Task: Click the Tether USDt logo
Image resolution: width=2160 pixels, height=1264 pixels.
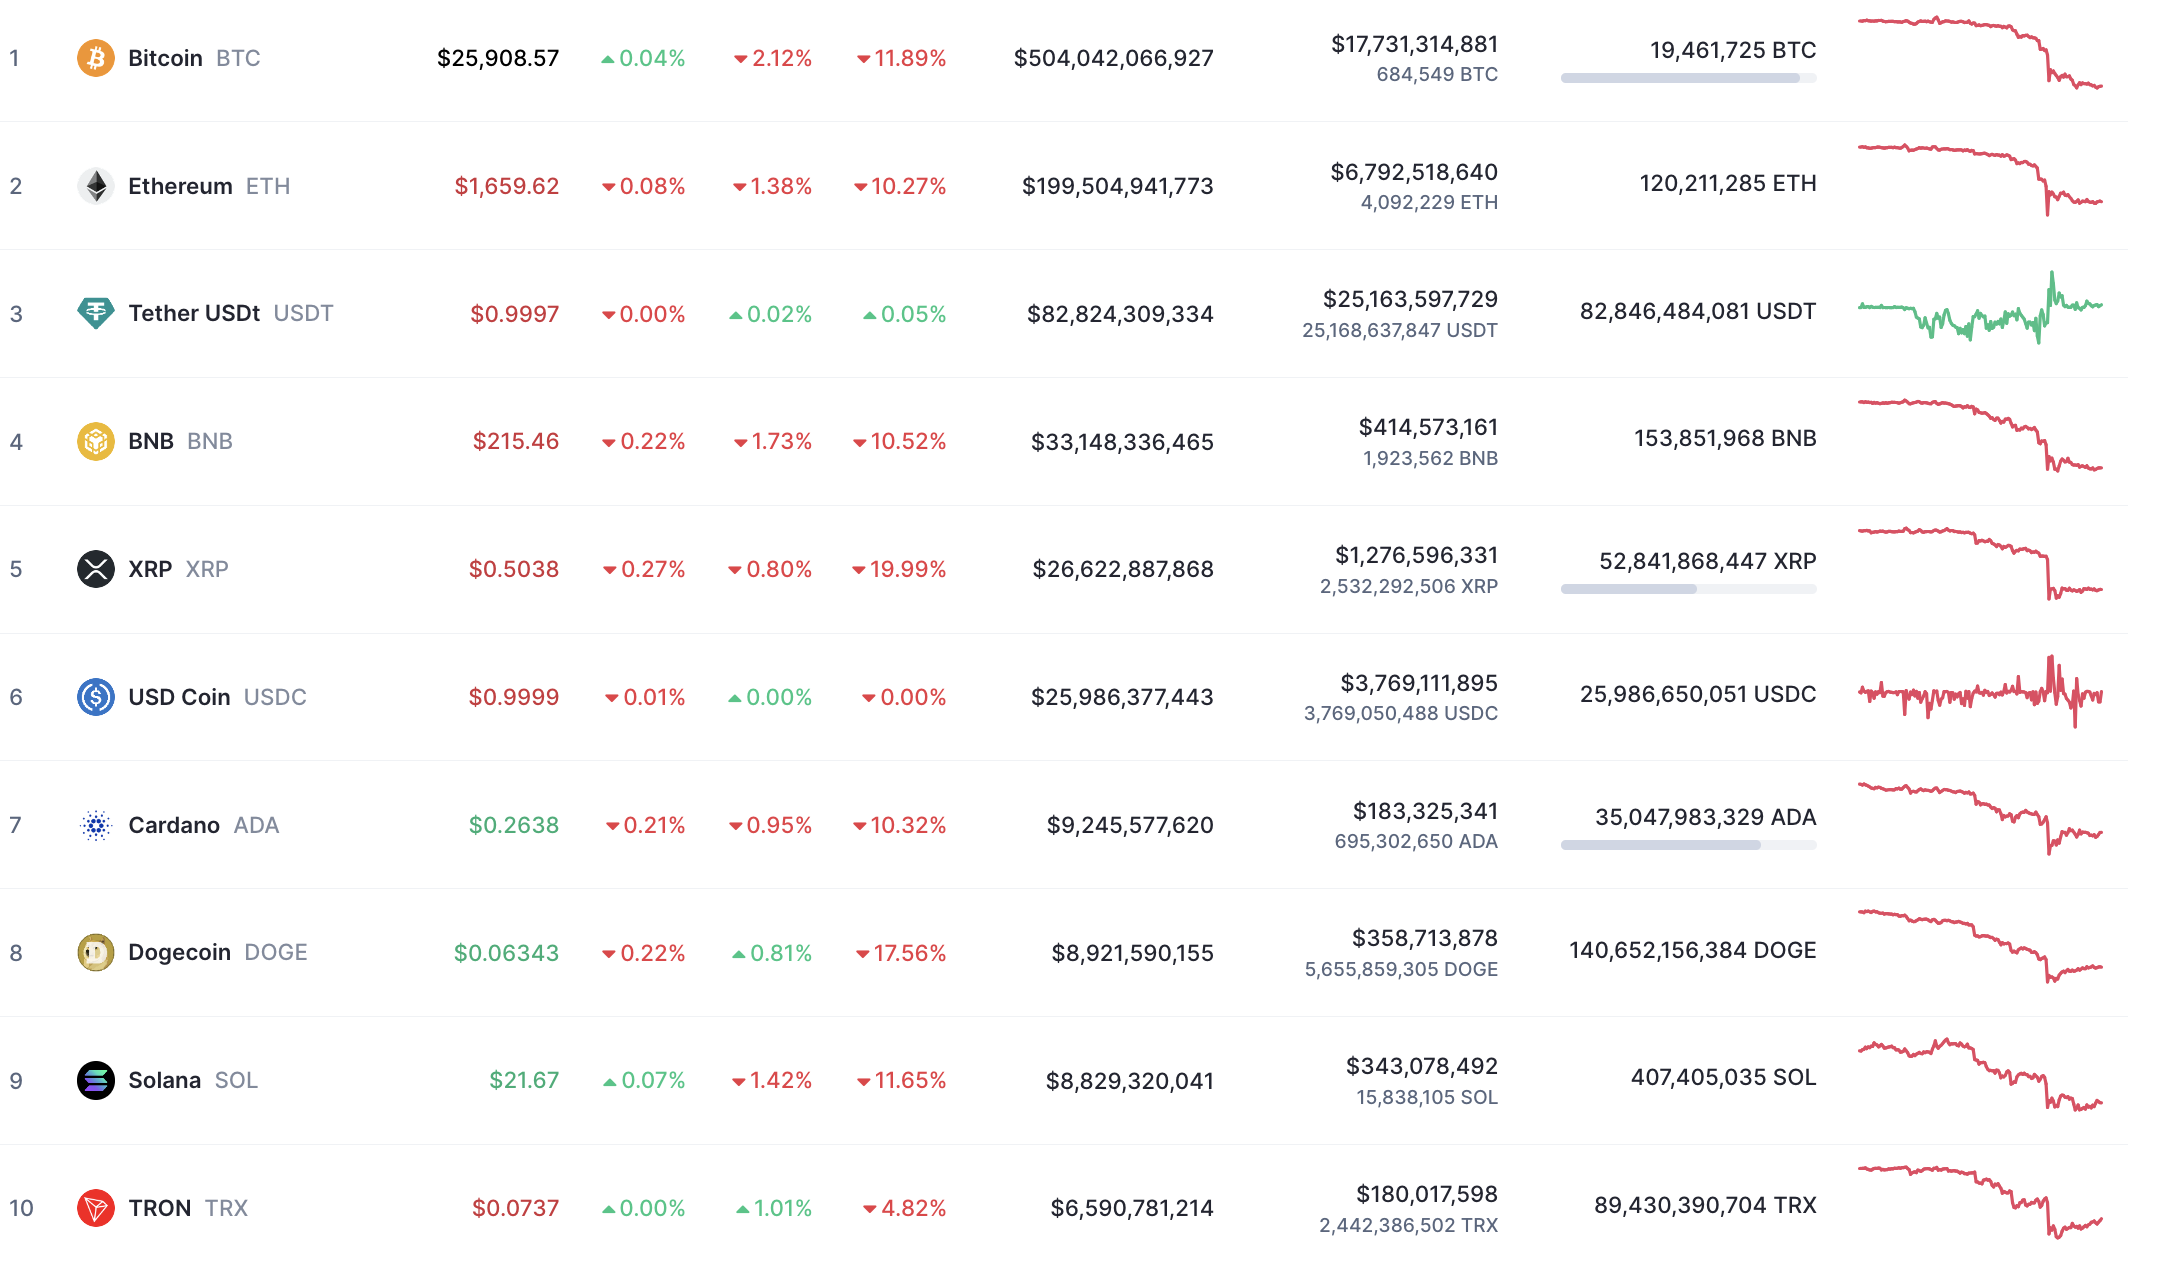Action: point(95,313)
